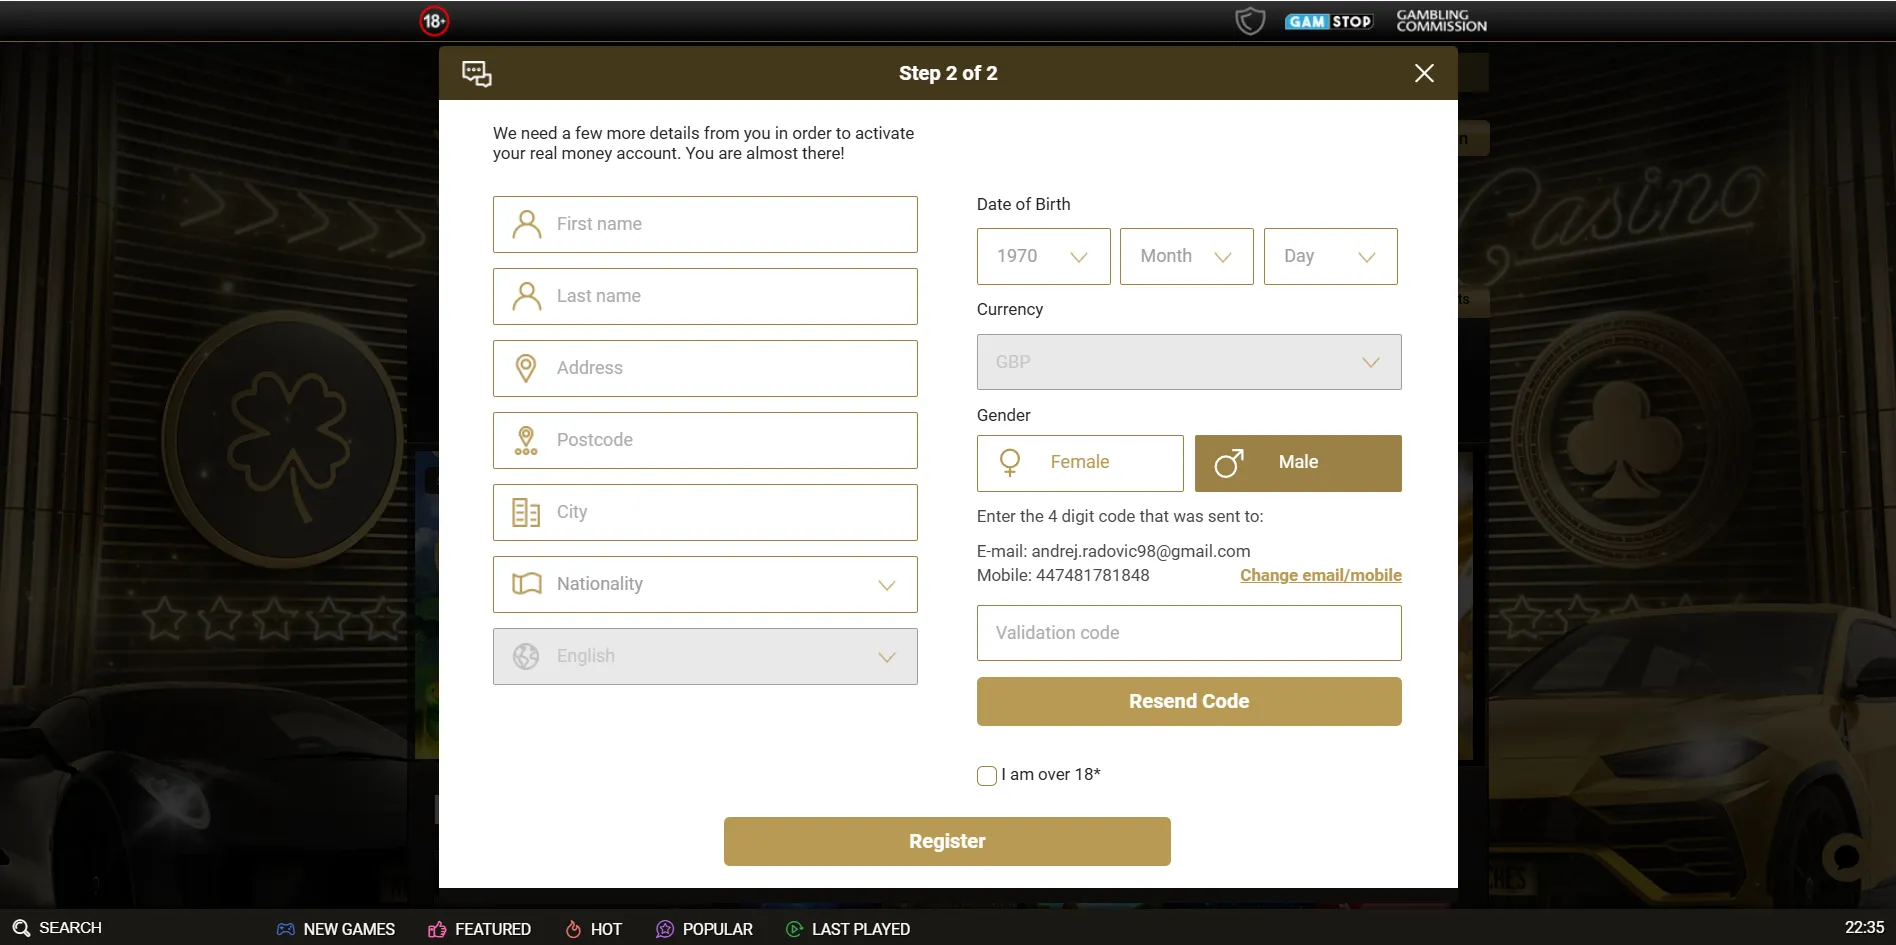Click the globe icon next to English
This screenshot has width=1896, height=945.
tap(527, 656)
